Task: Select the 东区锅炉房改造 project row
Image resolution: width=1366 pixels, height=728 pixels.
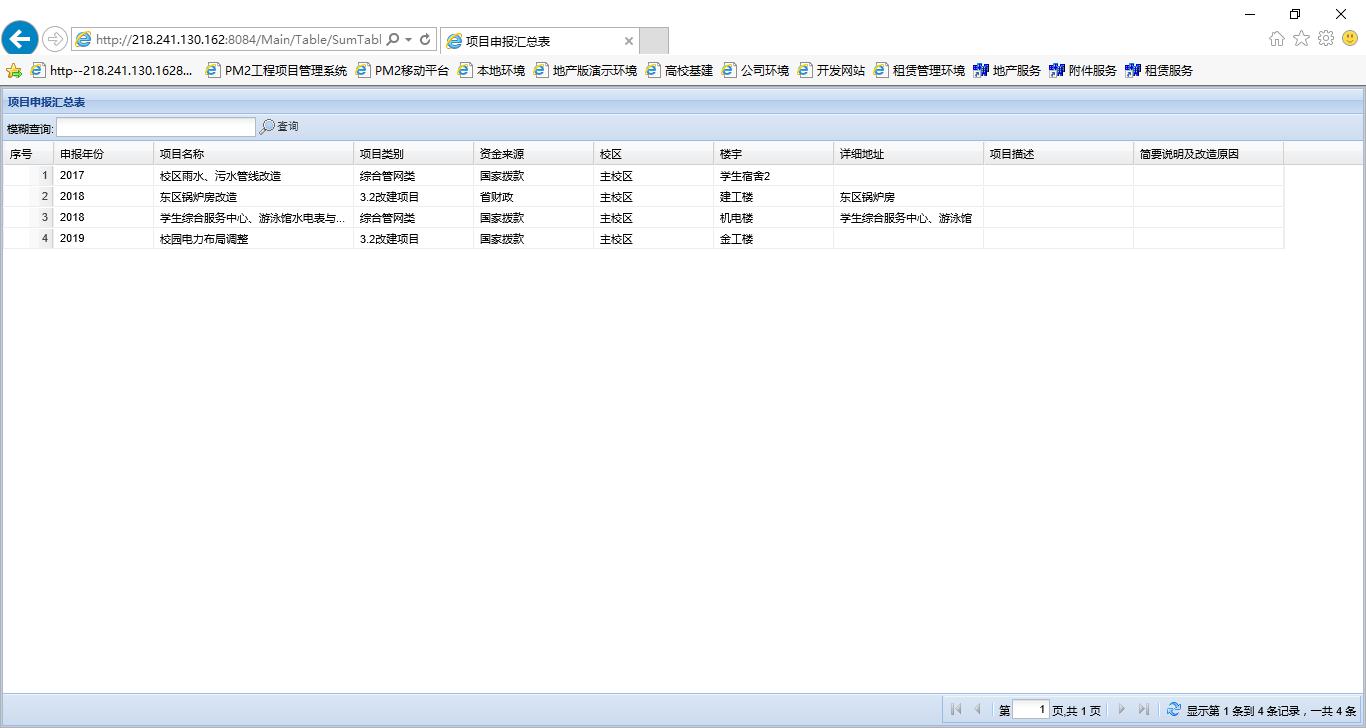Action: tap(198, 197)
